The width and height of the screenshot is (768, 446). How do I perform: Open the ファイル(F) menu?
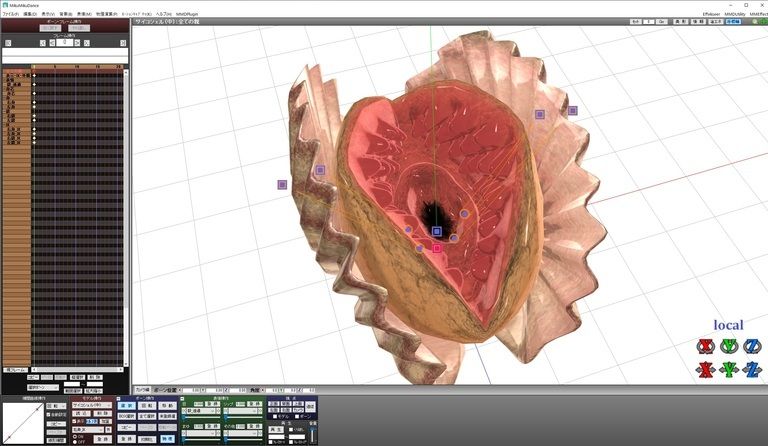click(x=11, y=14)
